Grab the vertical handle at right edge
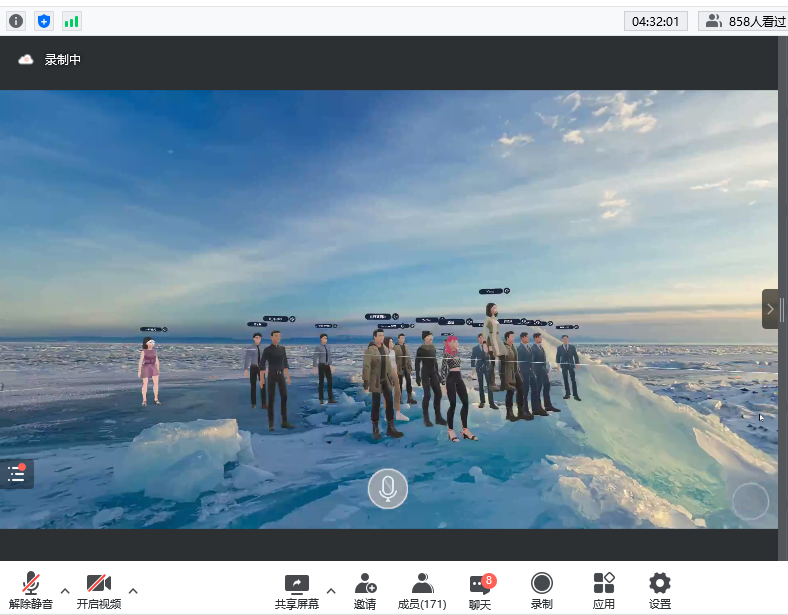788x615 pixels. 782,309
